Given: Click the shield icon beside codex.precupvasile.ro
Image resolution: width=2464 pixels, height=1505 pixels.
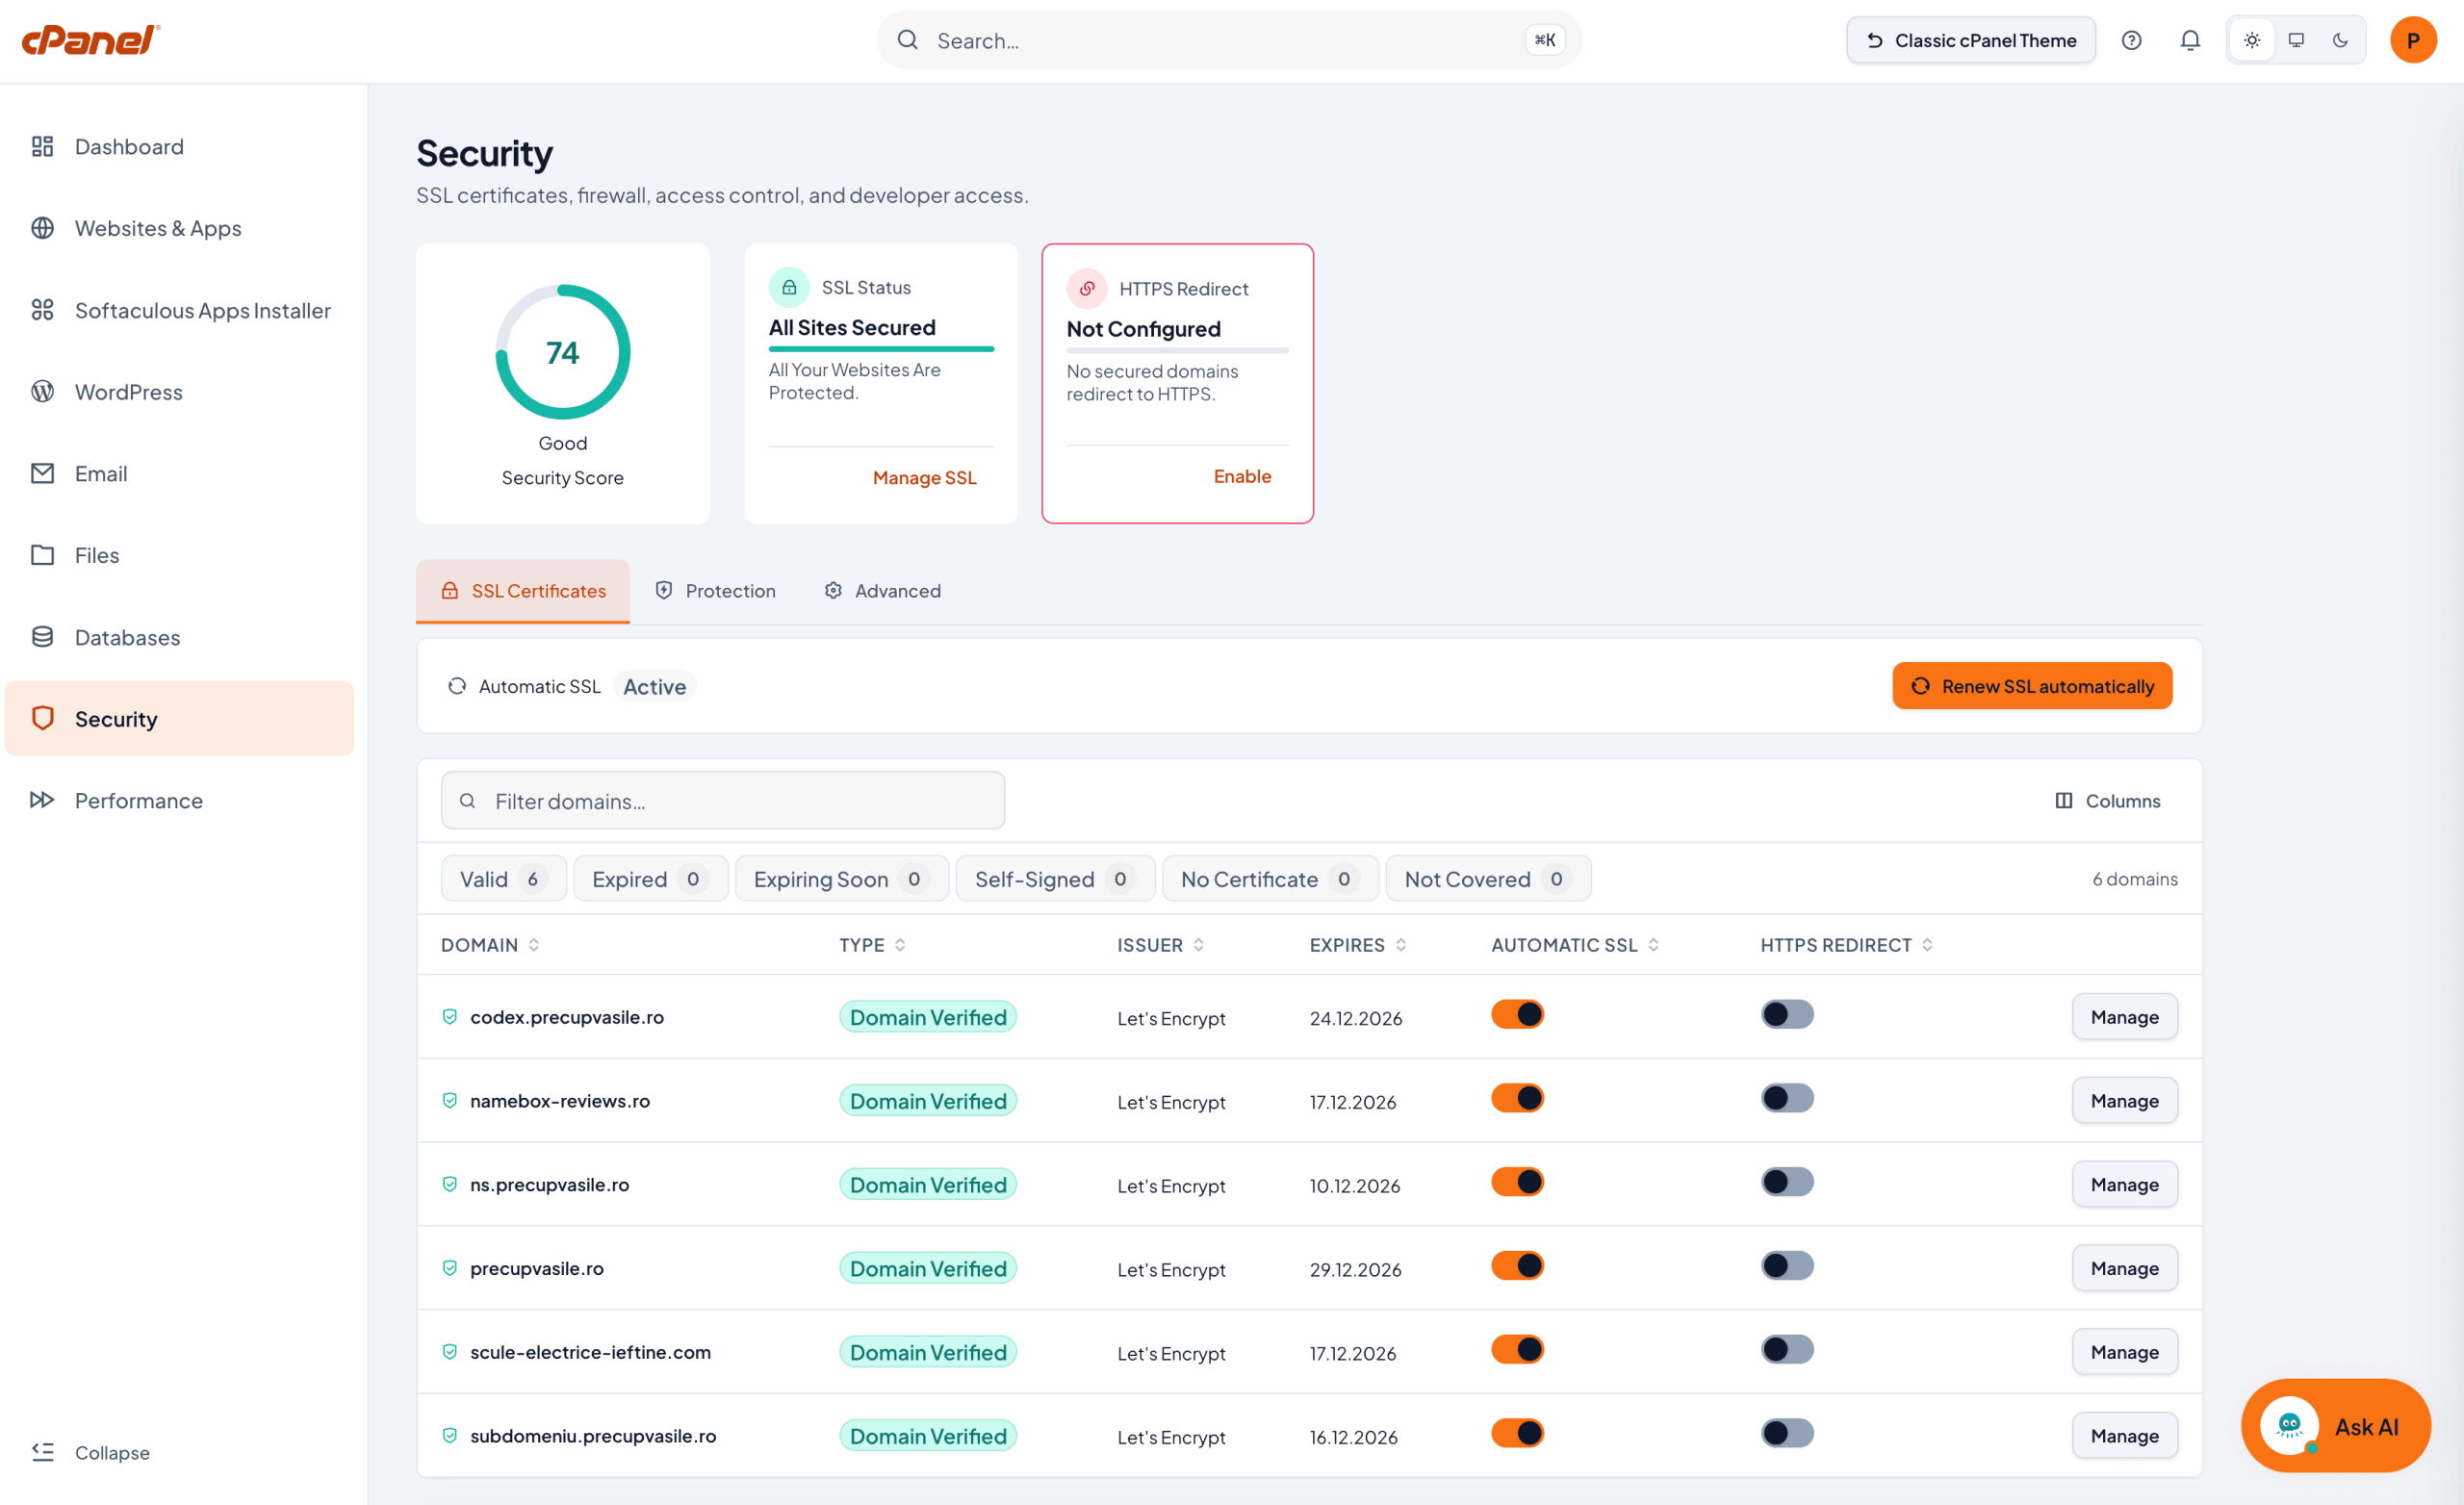Looking at the screenshot, I should 450,1016.
